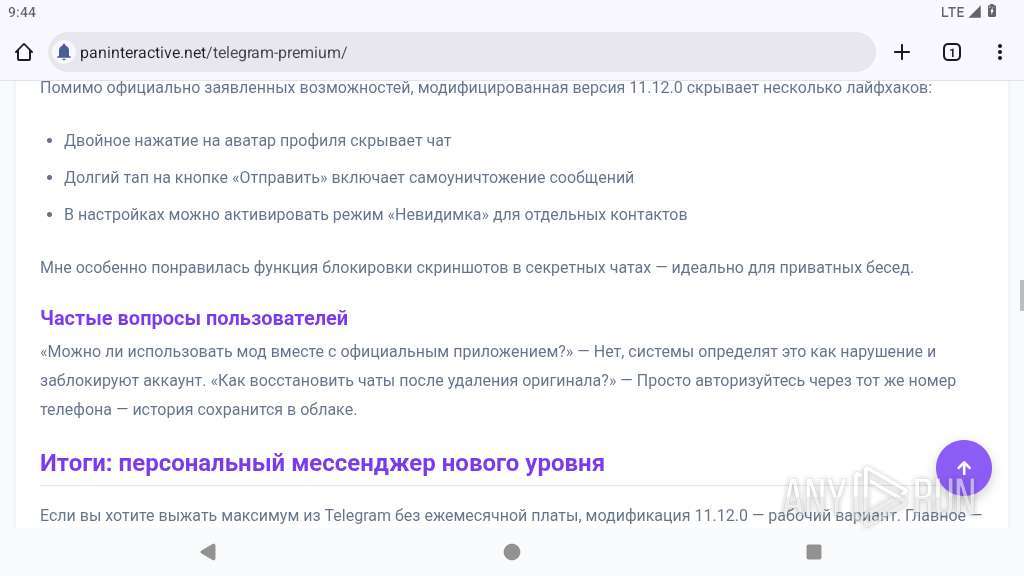Click bullet about режим «Невидимка» for contacts
Viewport: 1024px width, 576px height.
pyautogui.click(x=376, y=215)
